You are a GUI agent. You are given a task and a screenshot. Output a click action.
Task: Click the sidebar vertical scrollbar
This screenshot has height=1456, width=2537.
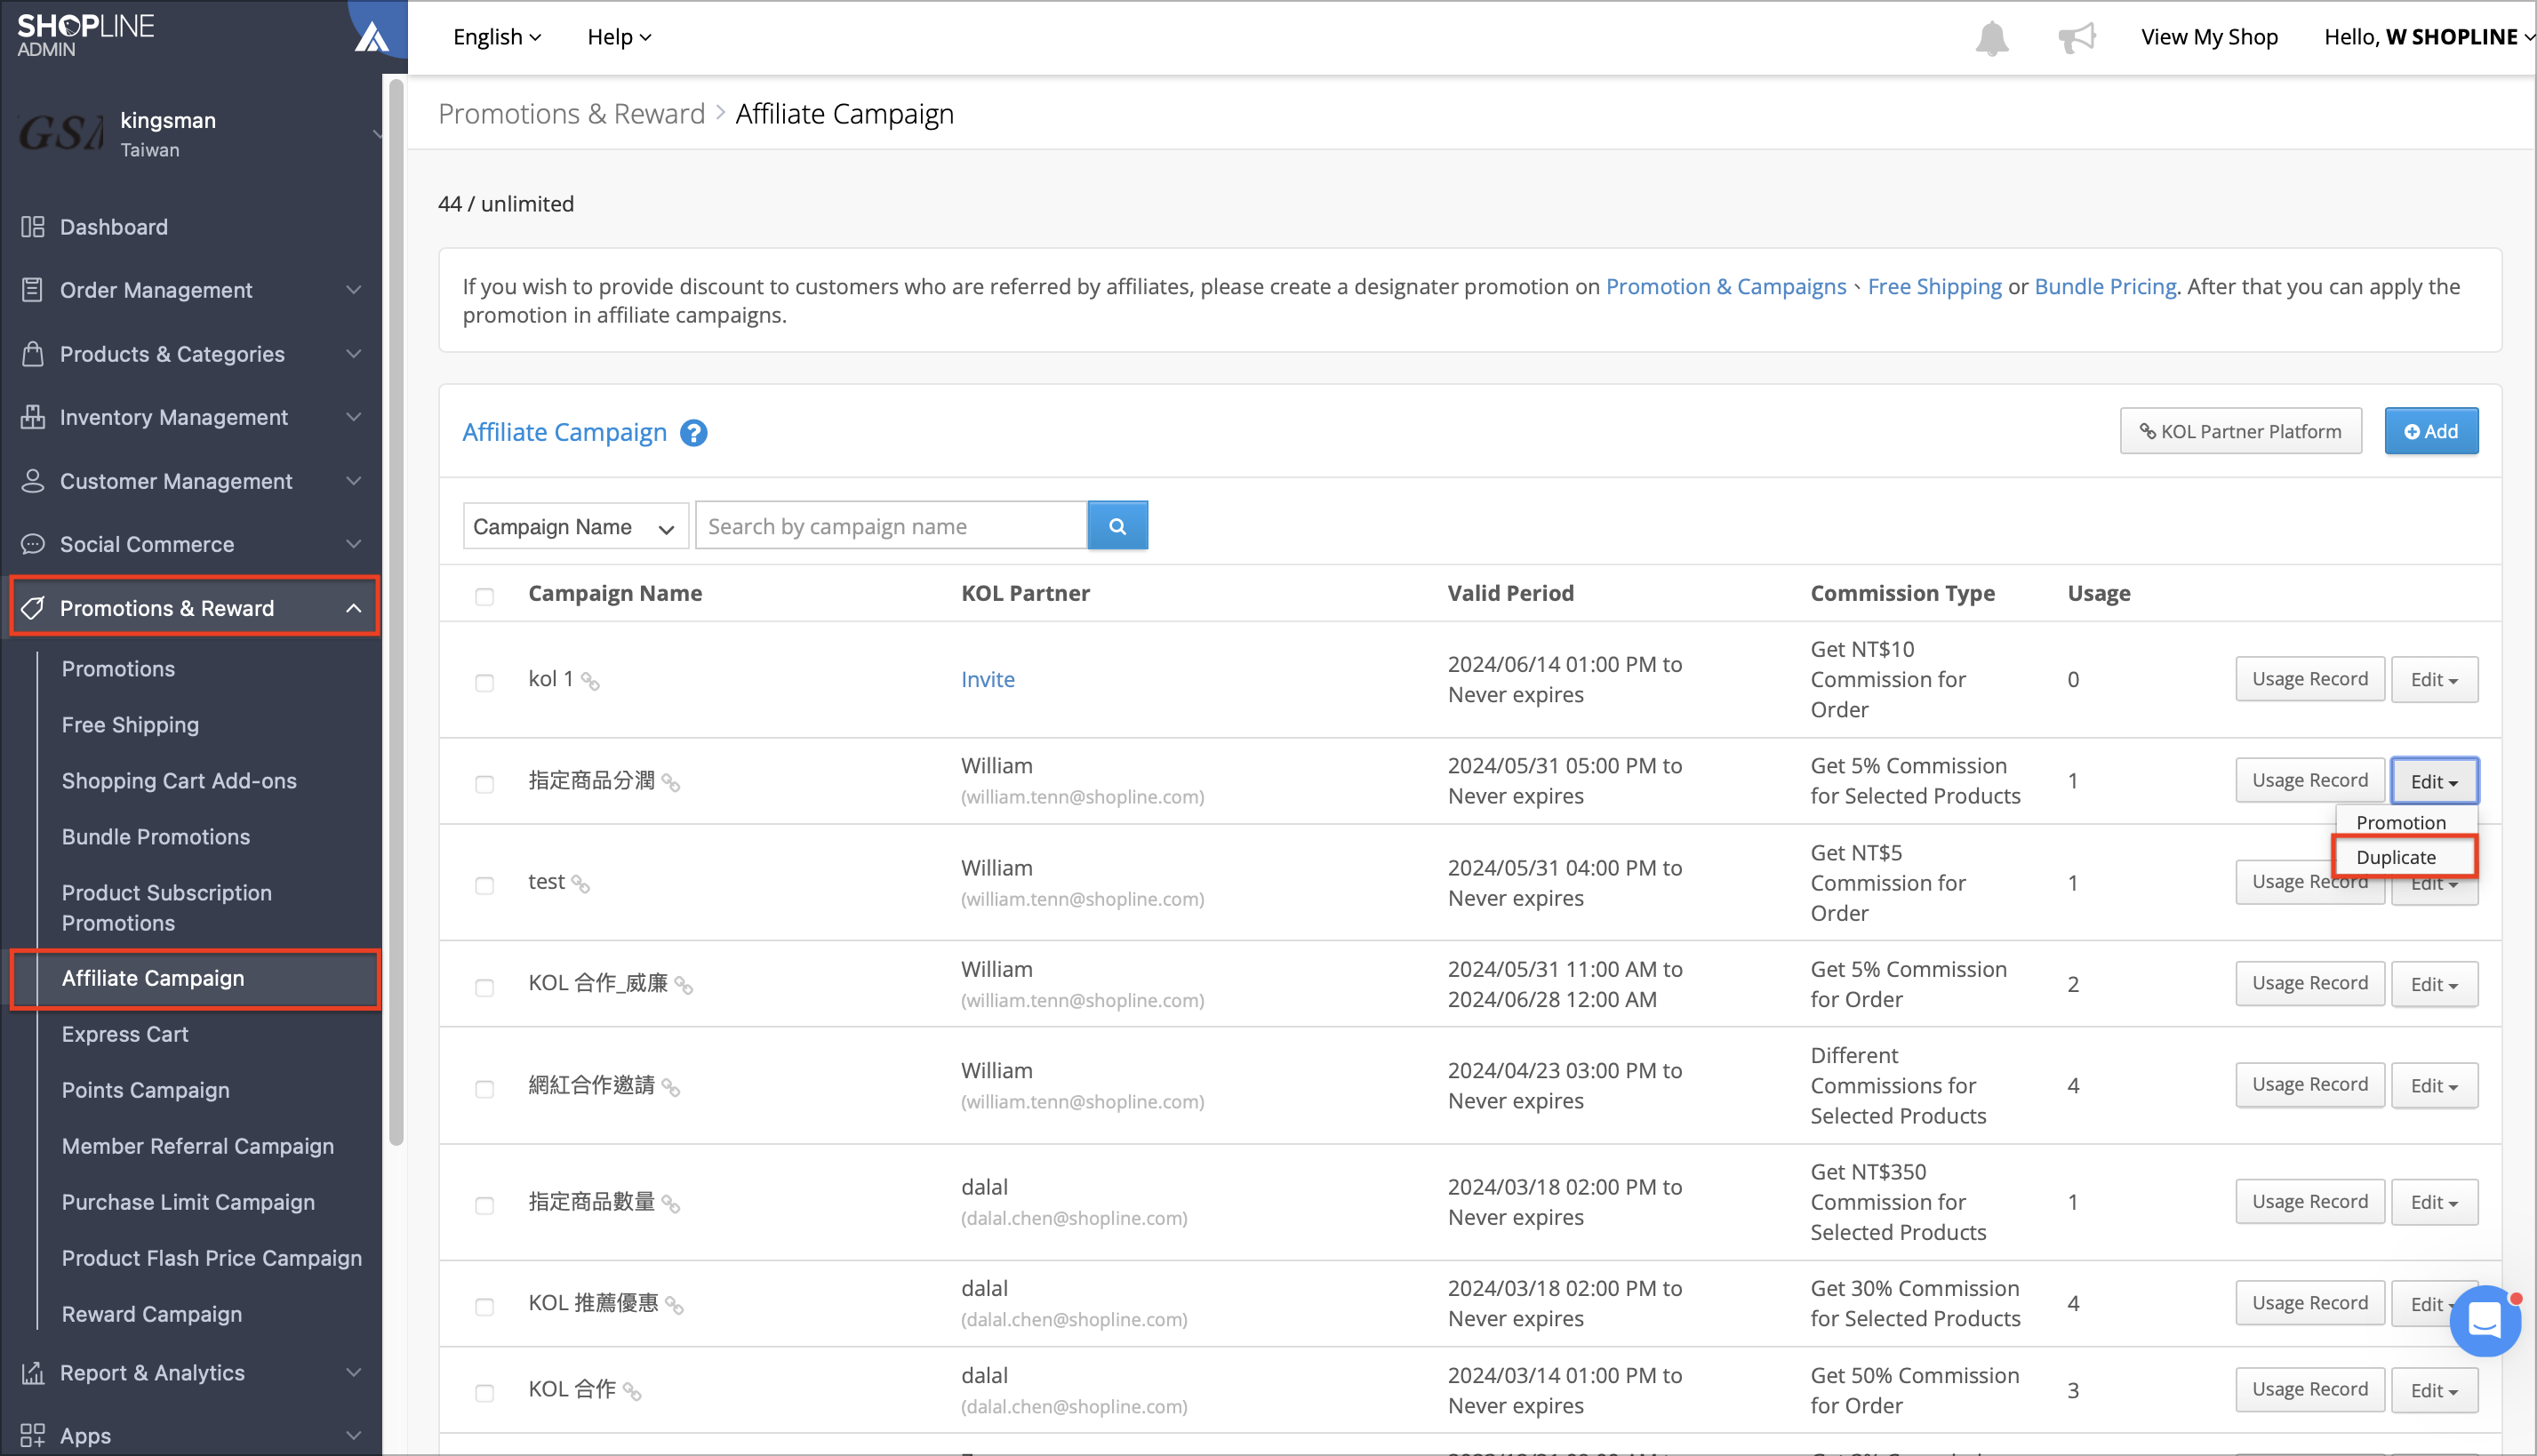396,612
